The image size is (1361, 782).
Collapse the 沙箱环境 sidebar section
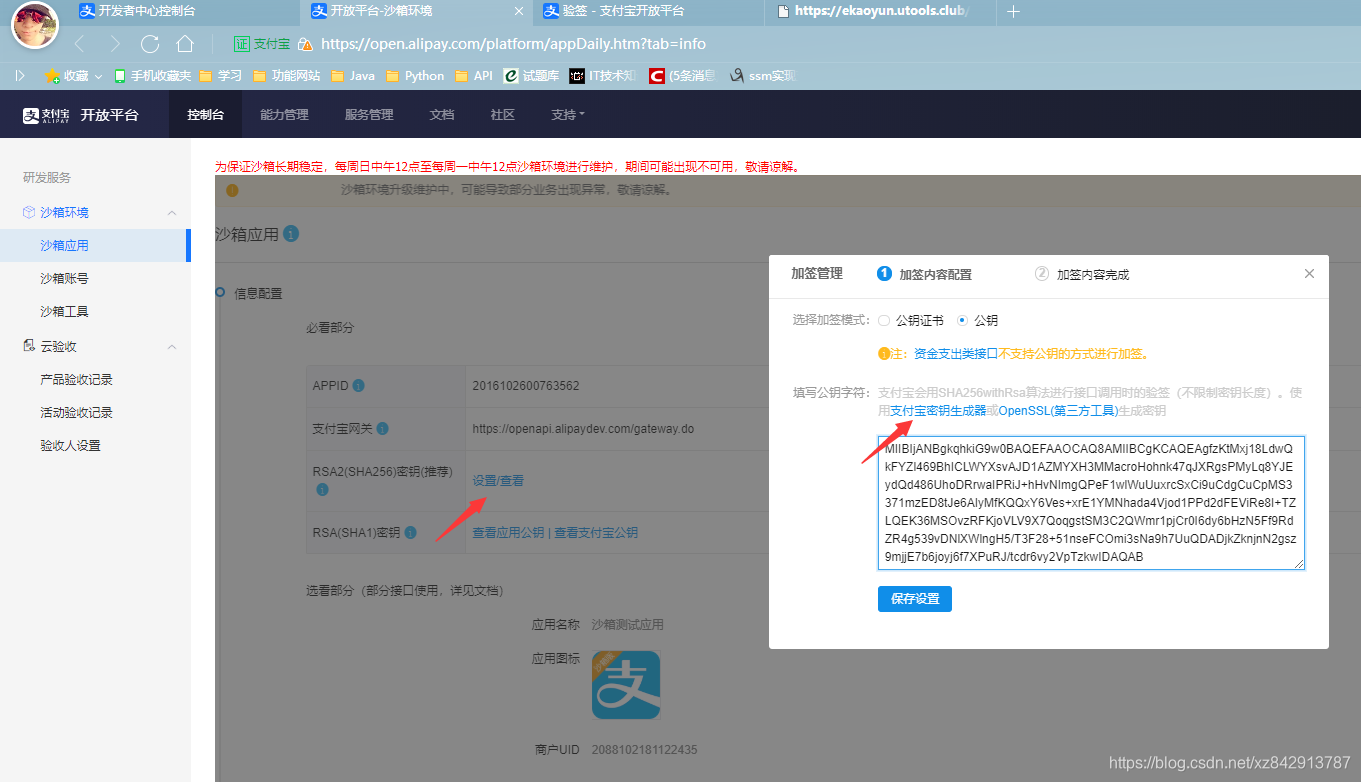click(x=171, y=212)
